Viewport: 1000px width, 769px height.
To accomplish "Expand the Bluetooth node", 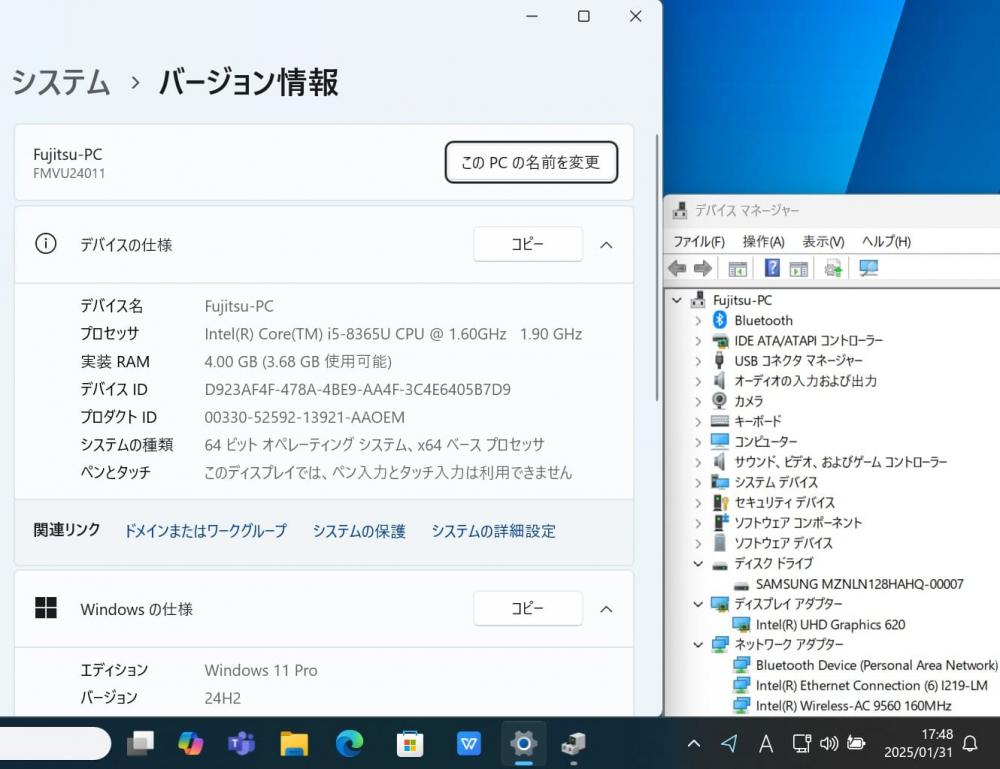I will (698, 321).
